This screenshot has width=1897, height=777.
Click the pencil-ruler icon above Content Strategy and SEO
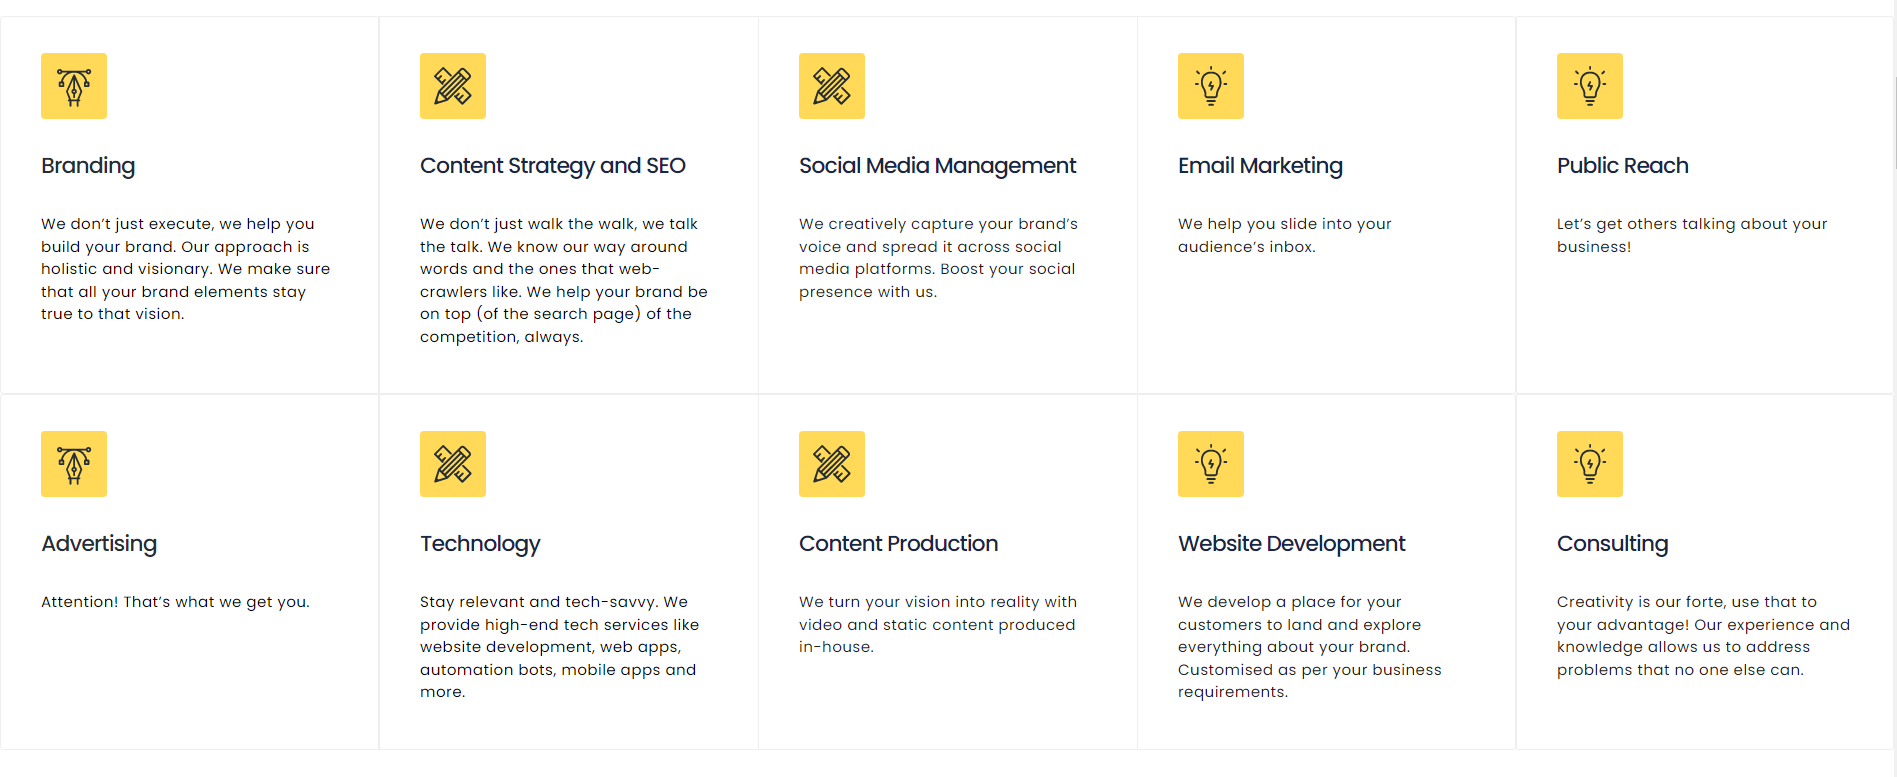[x=453, y=86]
